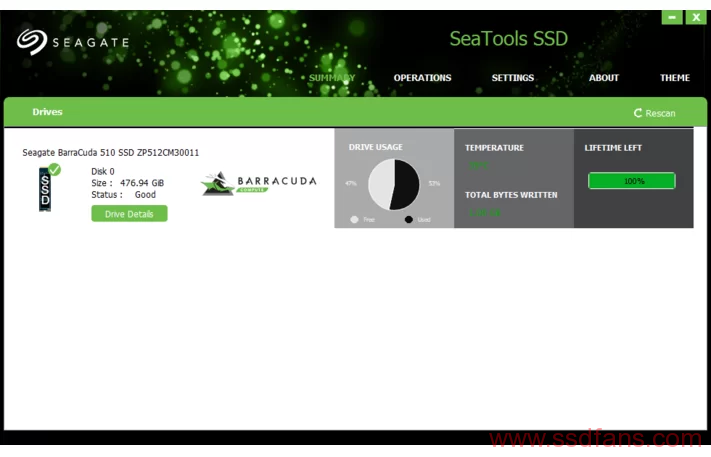
Task: Open Drive Details for Disk 0
Action: pyautogui.click(x=129, y=214)
